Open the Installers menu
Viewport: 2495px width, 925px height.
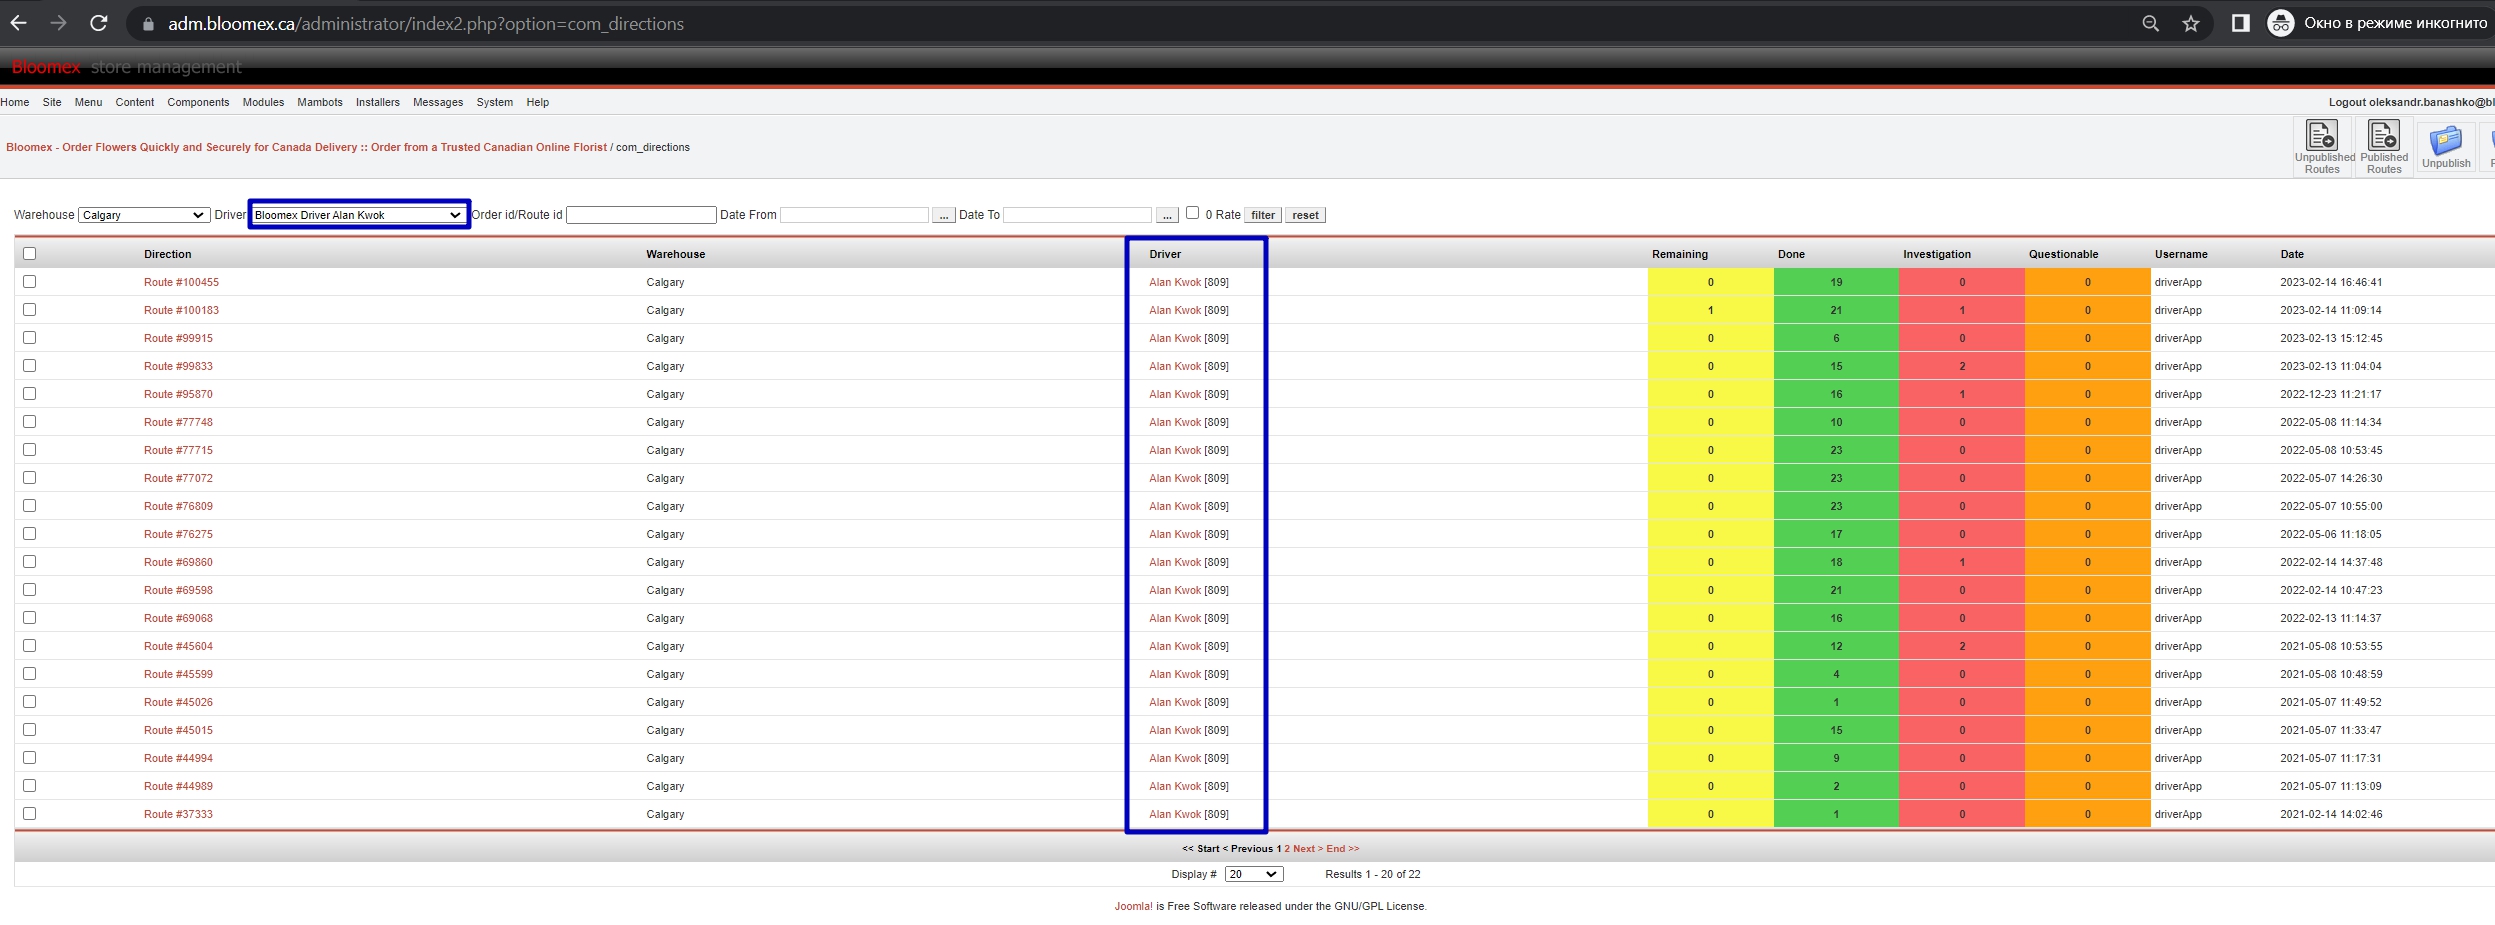tap(378, 102)
